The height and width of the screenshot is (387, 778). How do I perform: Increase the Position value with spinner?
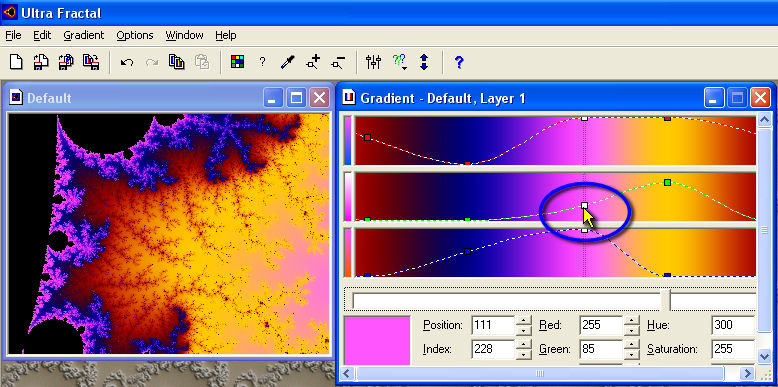[x=523, y=320]
